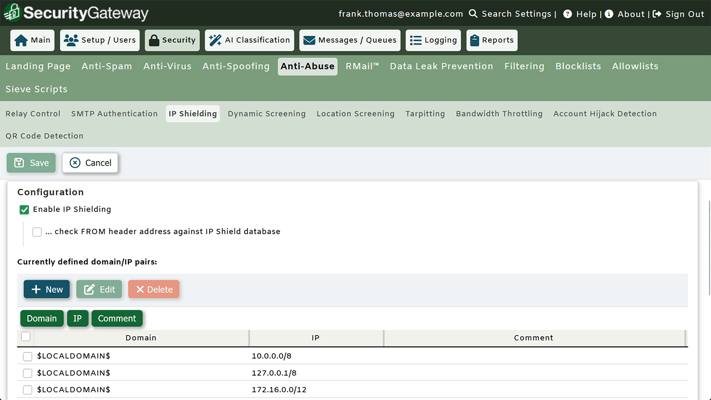Open the RMail section
This screenshot has width=711, height=400.
point(362,66)
